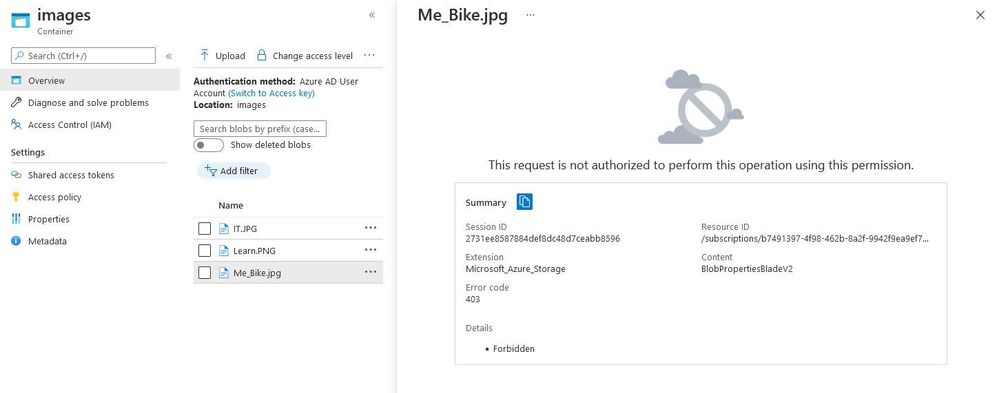
Task: Select the Learn.PNG checkbox
Action: click(x=205, y=250)
